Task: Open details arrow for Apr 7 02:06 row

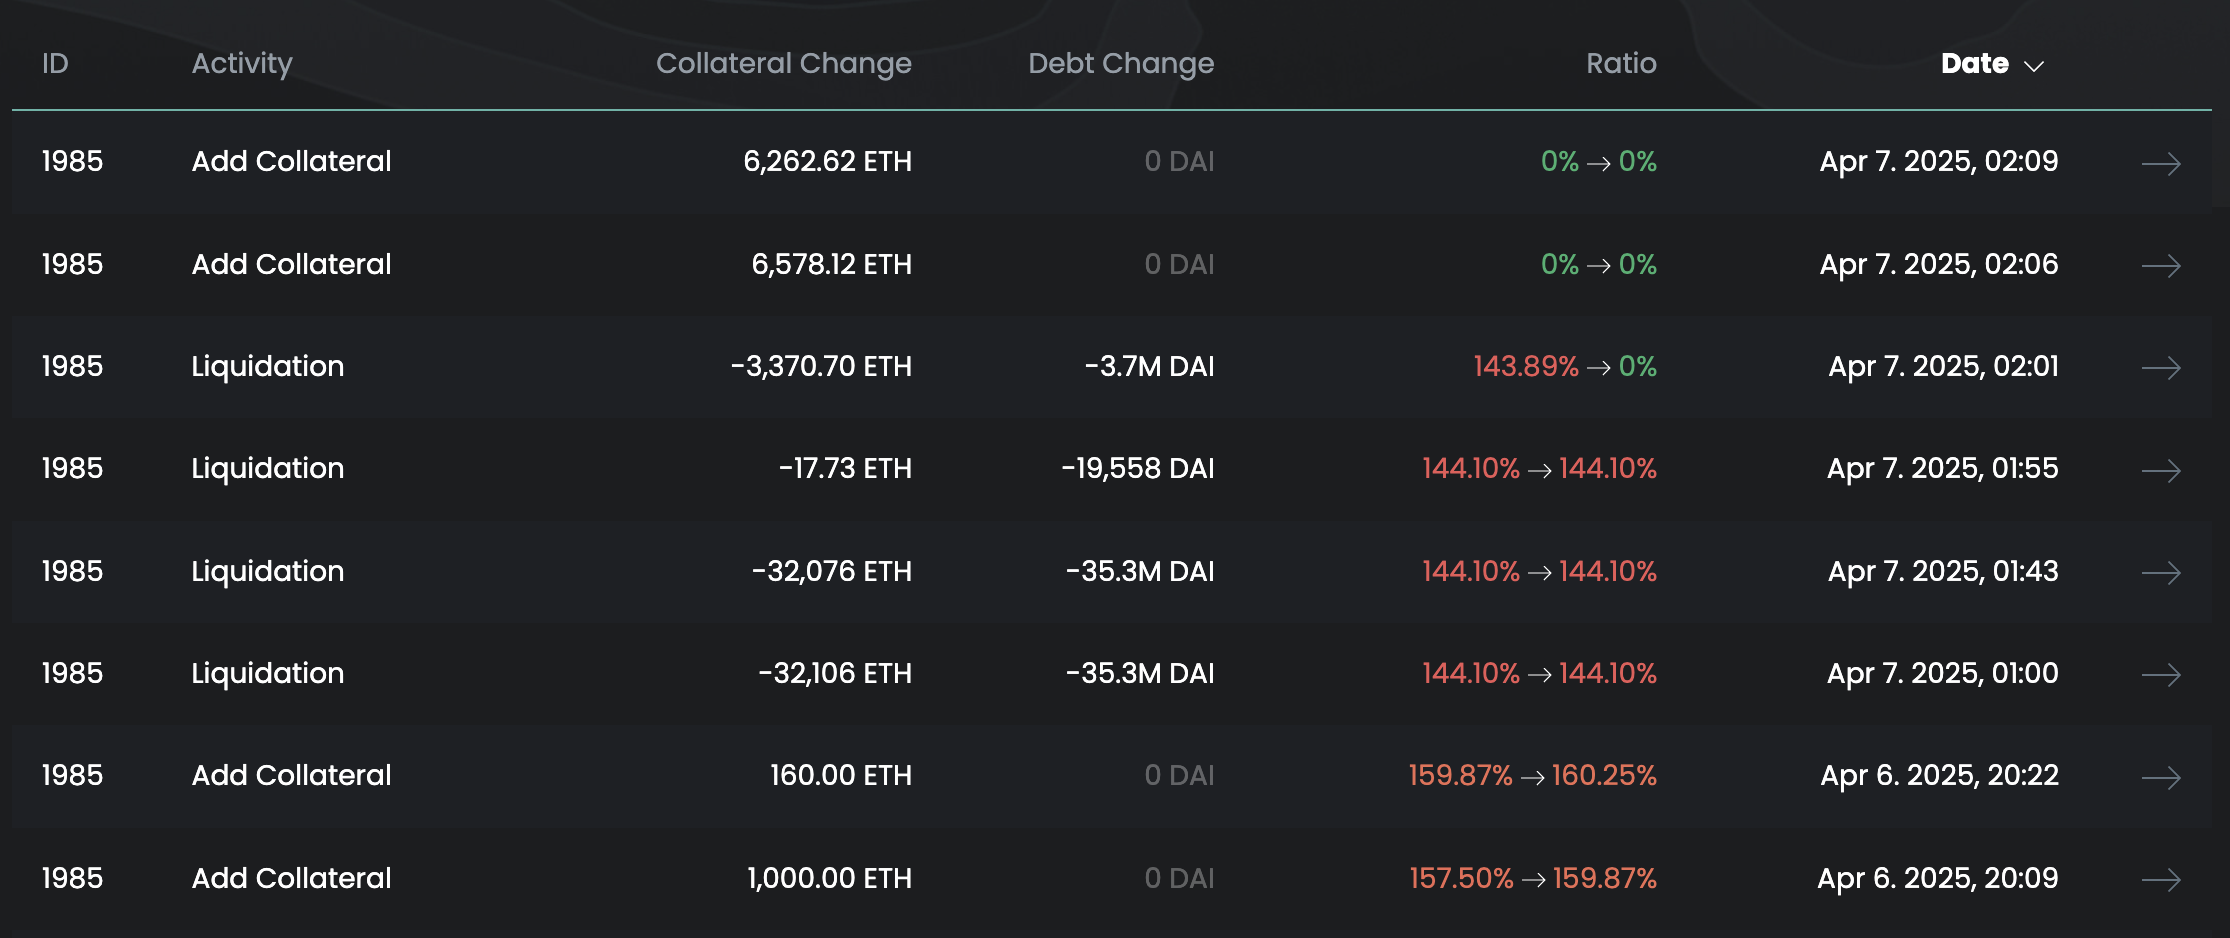Action: coord(2160,266)
